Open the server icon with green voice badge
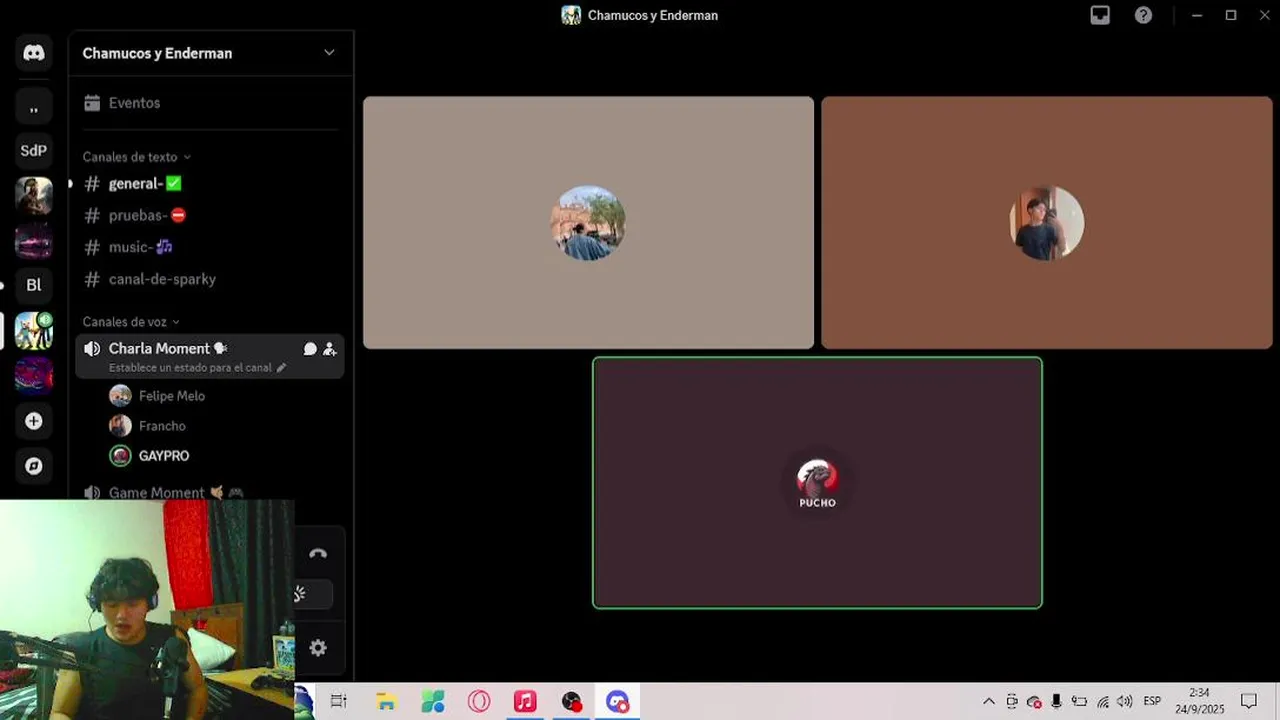This screenshot has height=720, width=1280. (34, 331)
